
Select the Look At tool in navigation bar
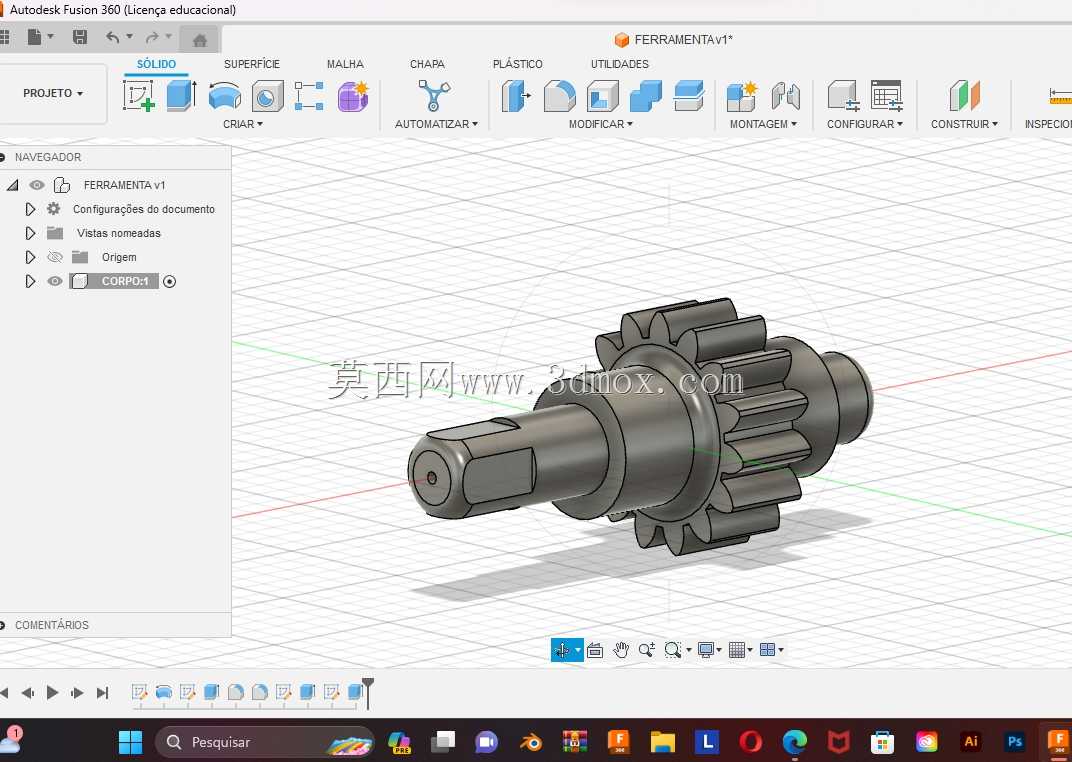(595, 650)
